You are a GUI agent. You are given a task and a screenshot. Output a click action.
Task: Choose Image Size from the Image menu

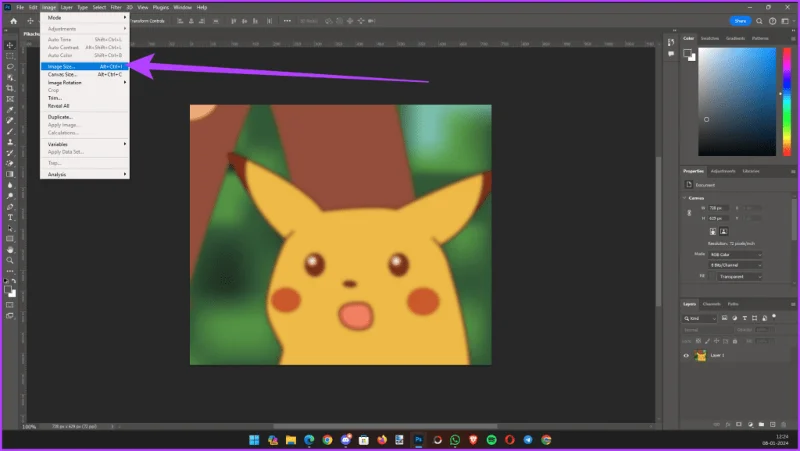click(x=85, y=66)
